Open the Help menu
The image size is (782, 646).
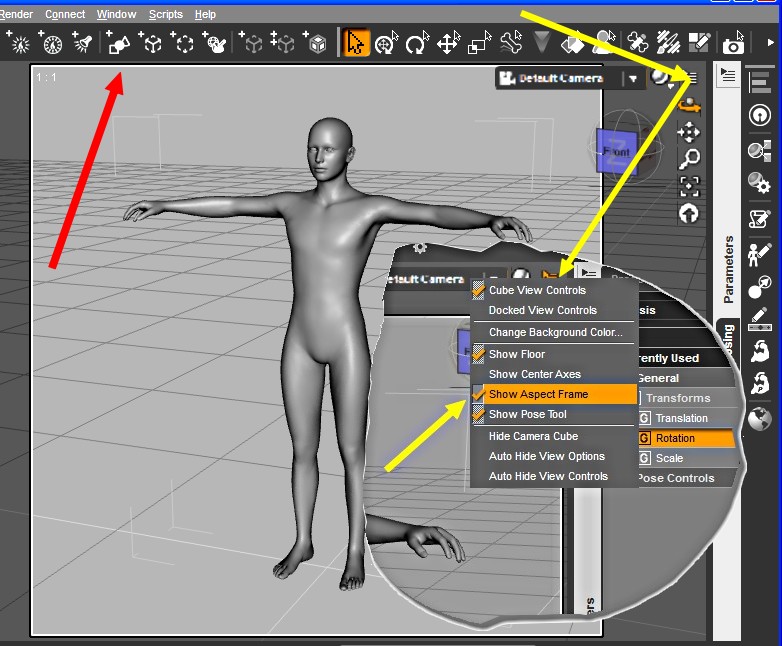pyautogui.click(x=205, y=14)
